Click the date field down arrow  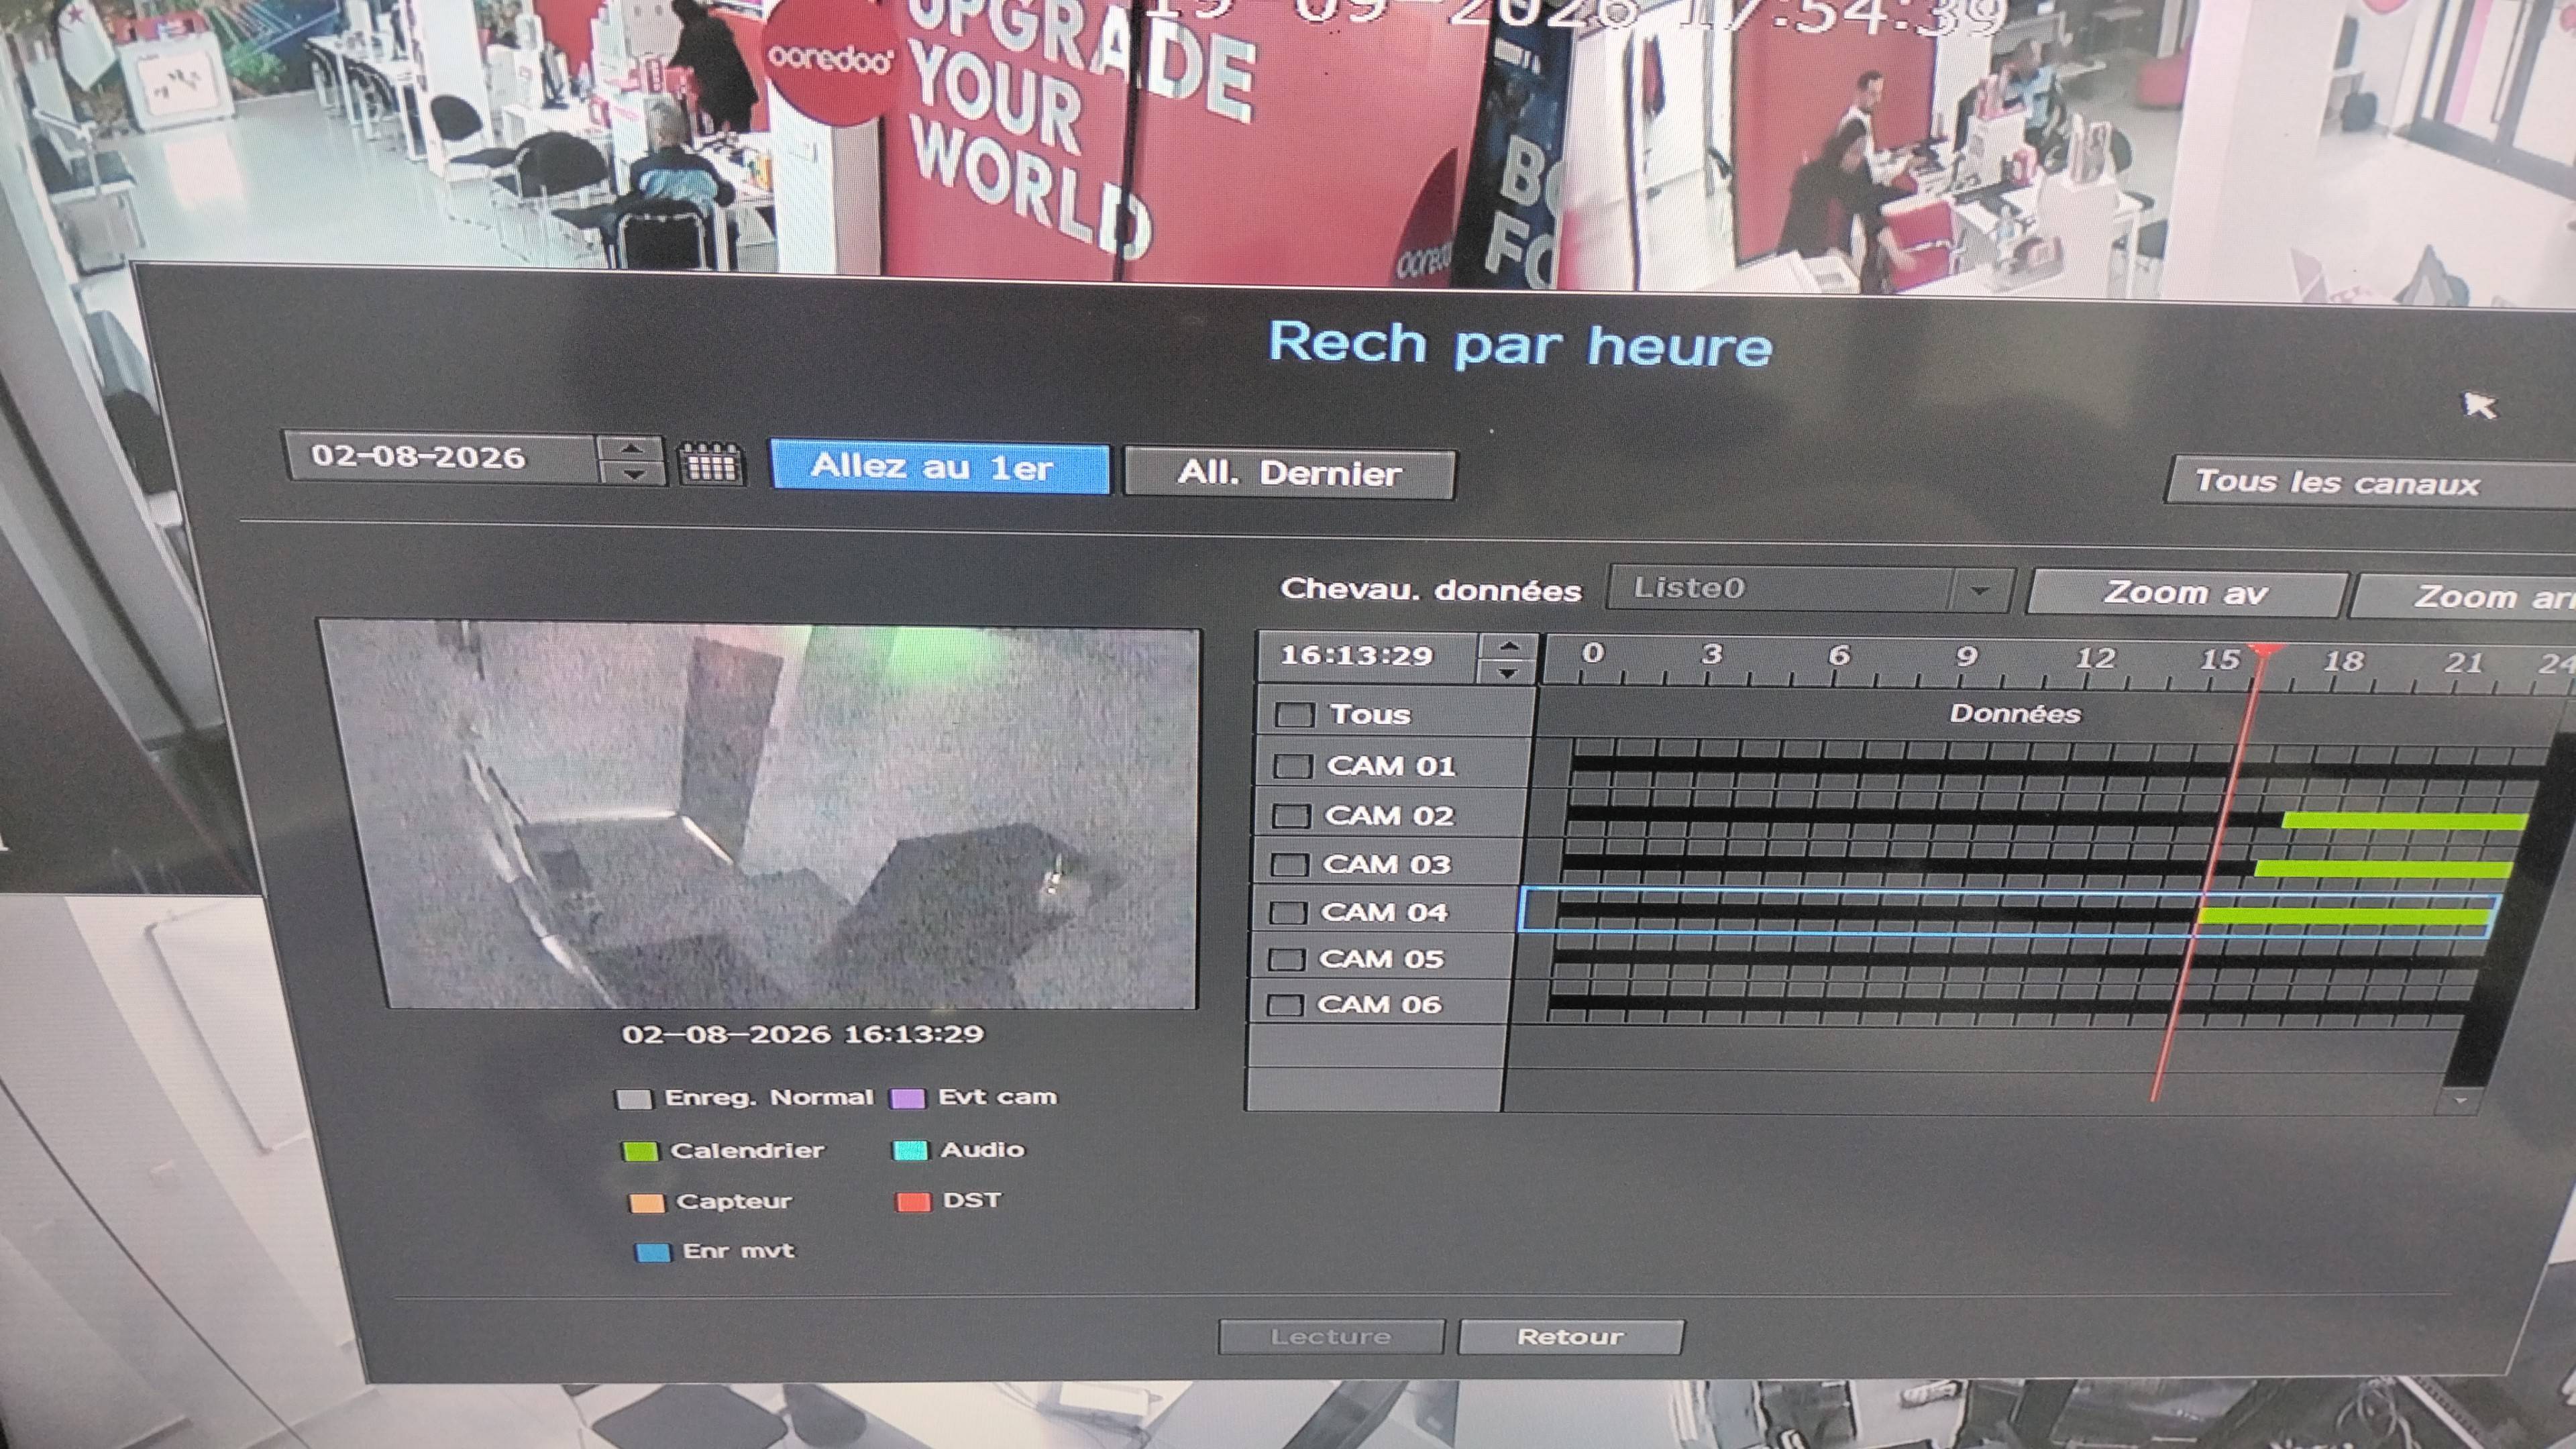click(632, 473)
